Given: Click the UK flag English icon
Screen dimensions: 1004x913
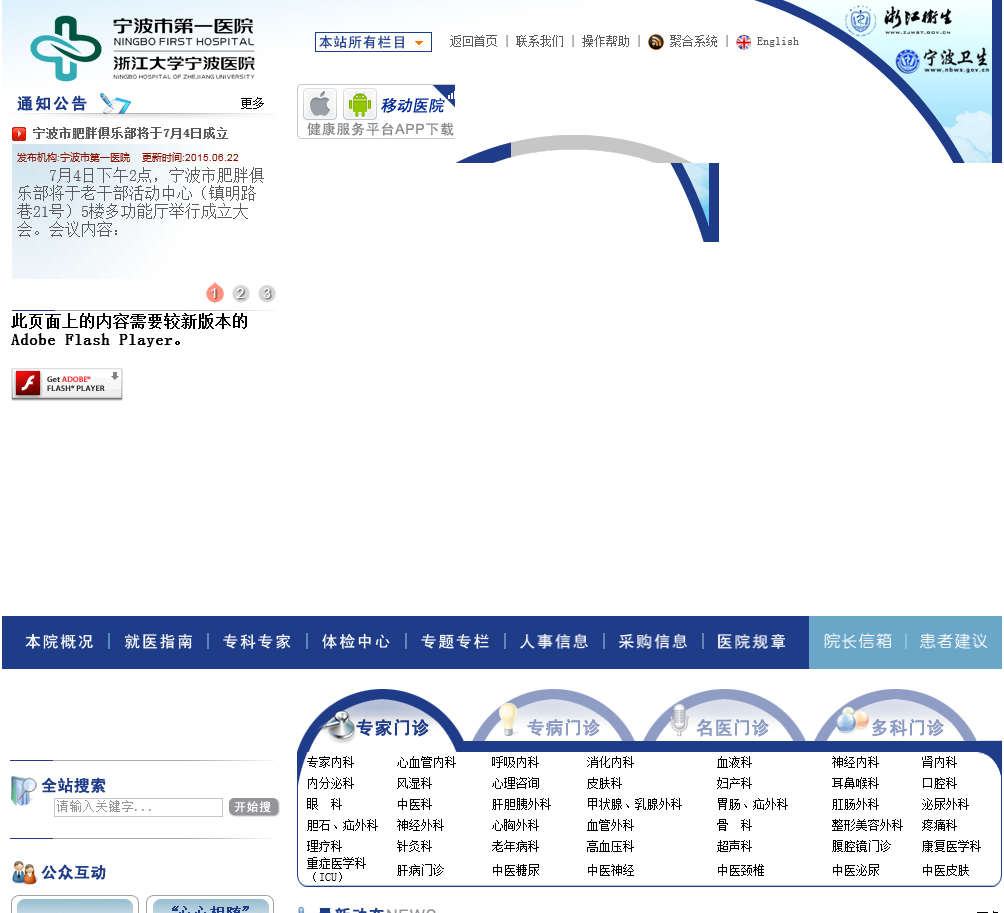Looking at the screenshot, I should [743, 42].
